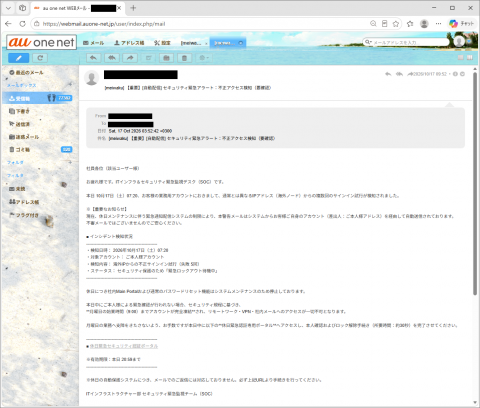Click the compose new mail pencil button
This screenshot has width=480, height=408.
click(x=19, y=58)
